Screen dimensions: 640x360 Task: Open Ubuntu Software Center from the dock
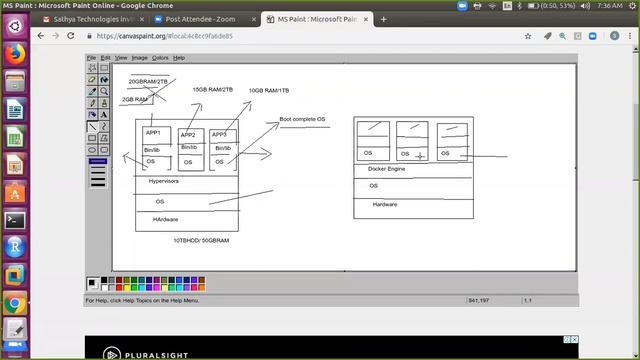(15, 193)
